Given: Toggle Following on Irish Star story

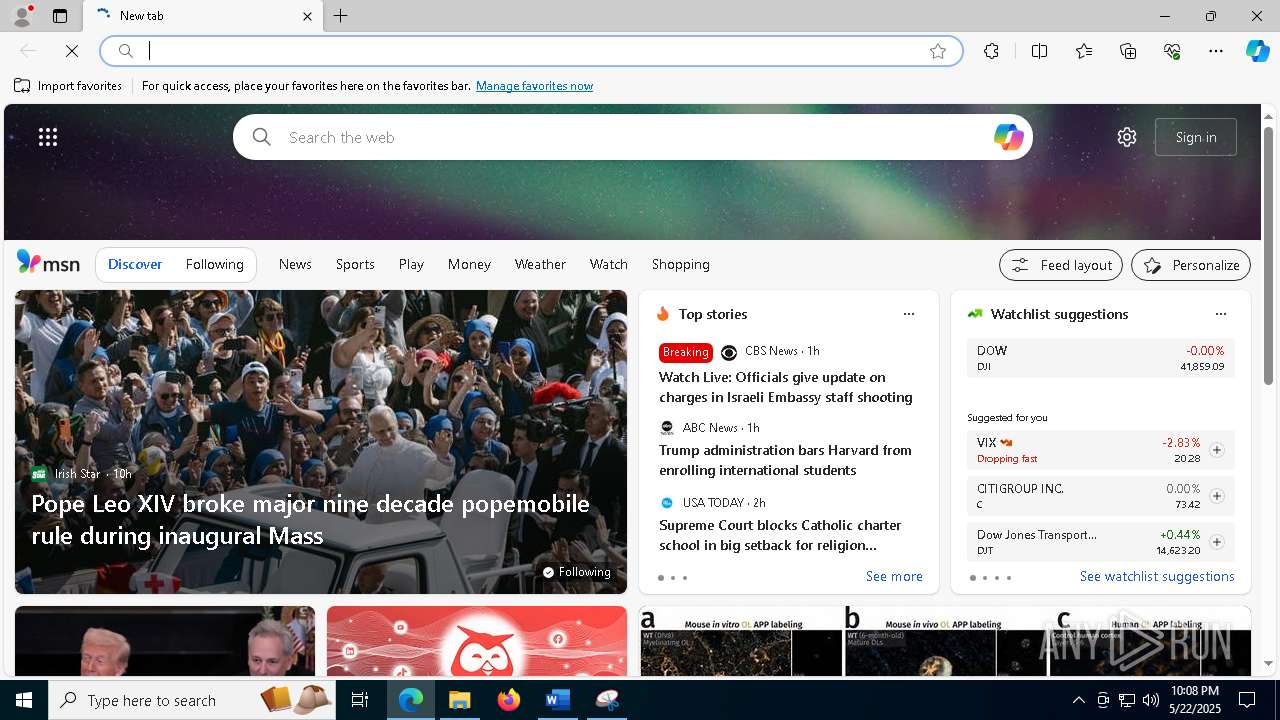Looking at the screenshot, I should point(577,572).
